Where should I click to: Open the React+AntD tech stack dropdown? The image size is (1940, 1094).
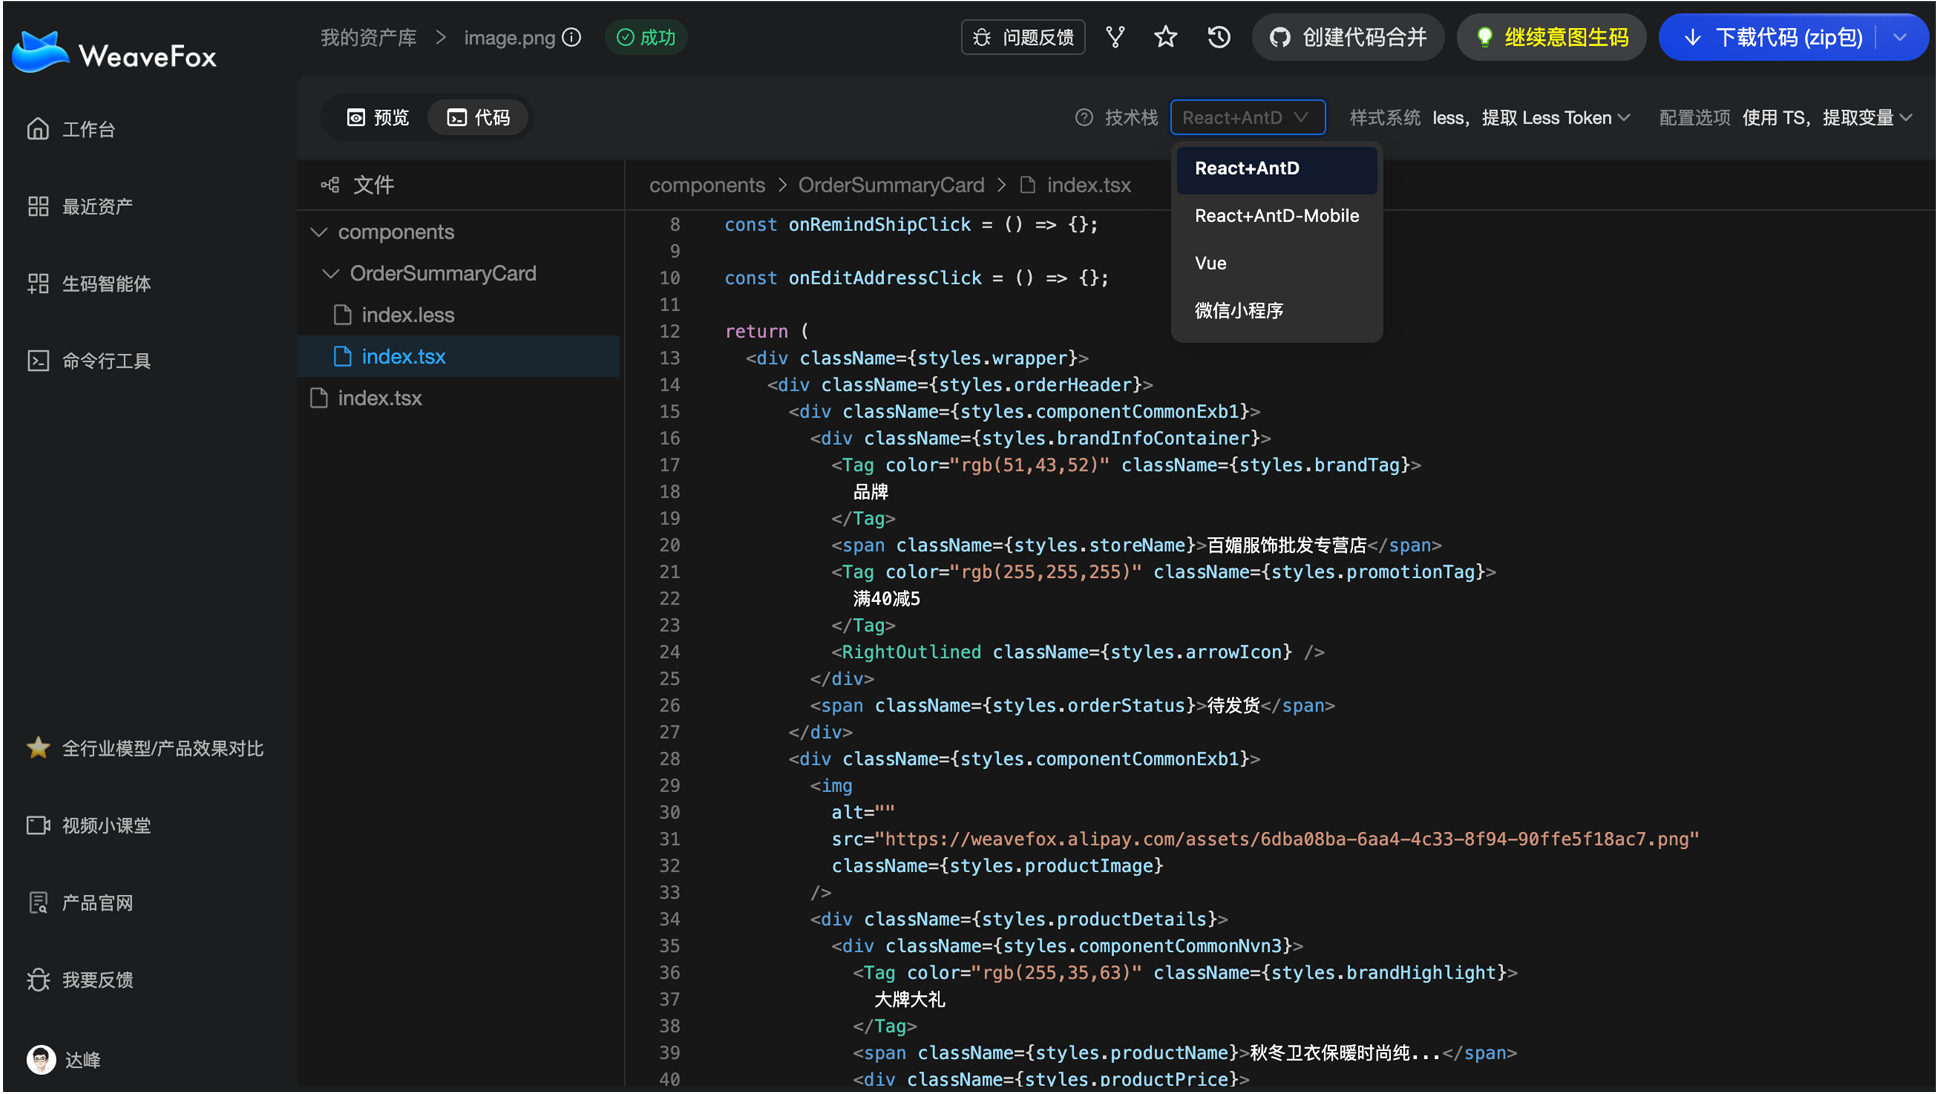[1248, 117]
